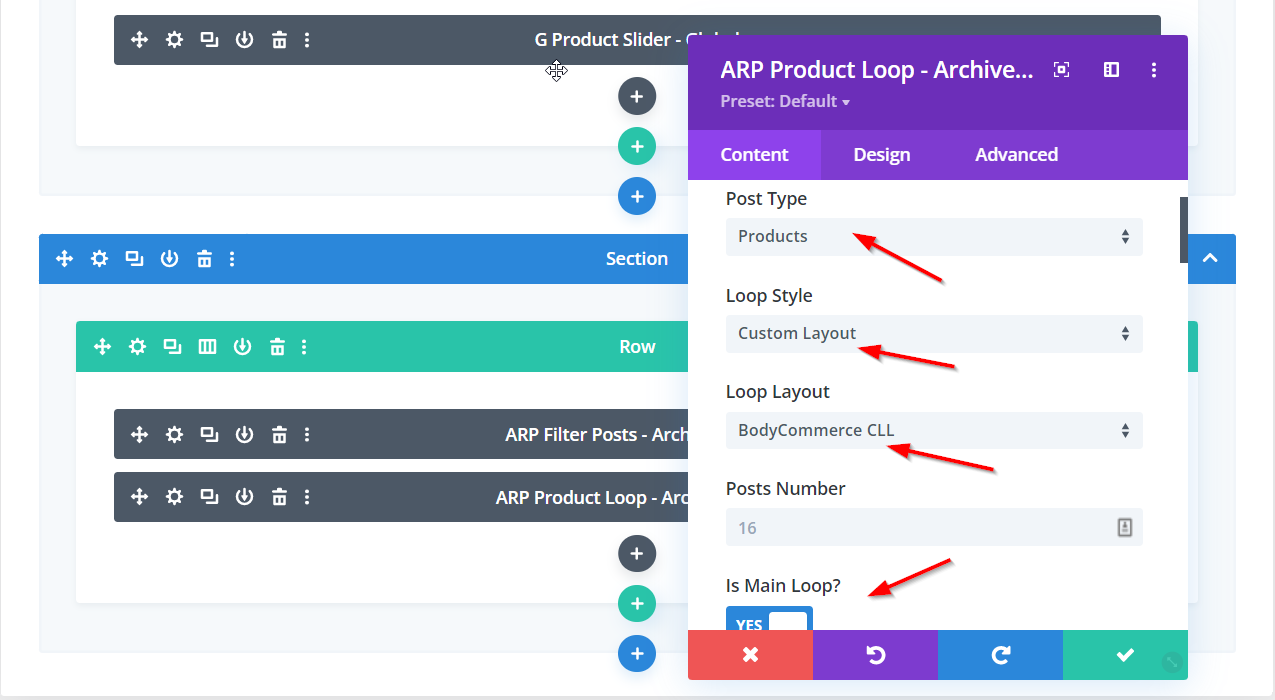Image resolution: width=1275 pixels, height=700 pixels.
Task: Toggle the Is Main Loop switch
Action: point(769,624)
